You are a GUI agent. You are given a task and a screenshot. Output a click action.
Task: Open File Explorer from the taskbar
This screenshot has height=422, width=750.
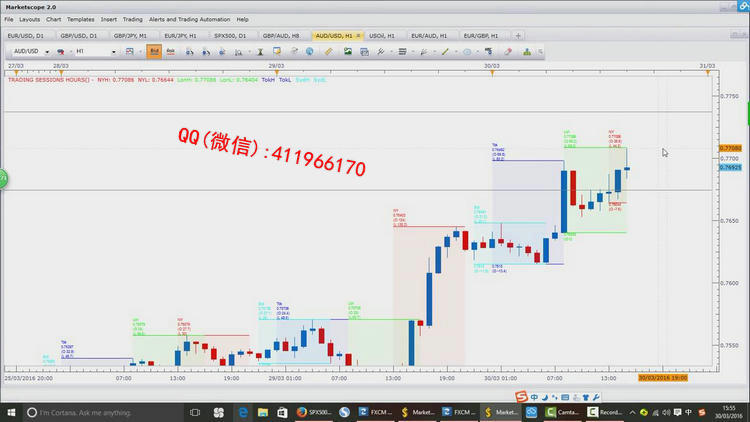pos(263,412)
